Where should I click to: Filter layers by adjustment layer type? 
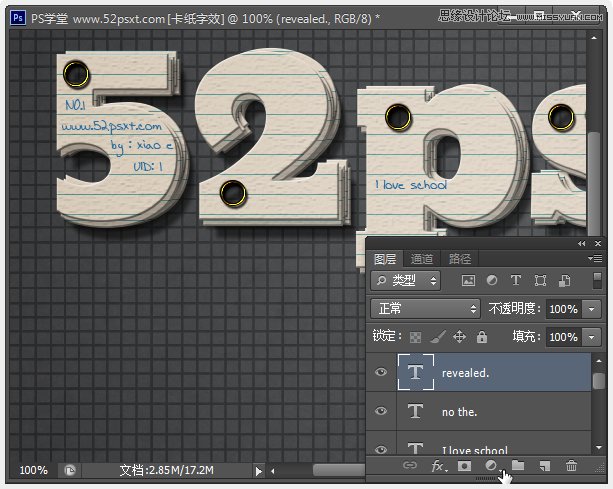coord(492,280)
